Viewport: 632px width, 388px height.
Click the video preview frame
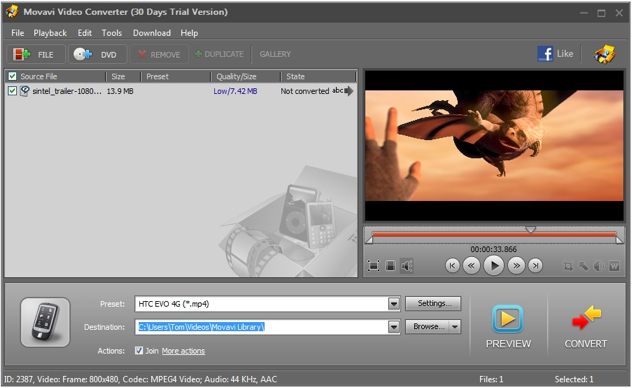(x=494, y=146)
